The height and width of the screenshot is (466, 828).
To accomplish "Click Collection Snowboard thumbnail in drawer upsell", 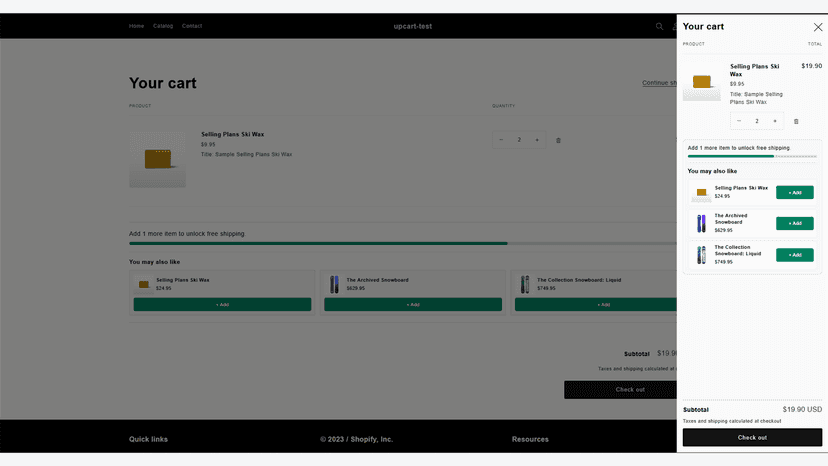I will click(x=701, y=255).
